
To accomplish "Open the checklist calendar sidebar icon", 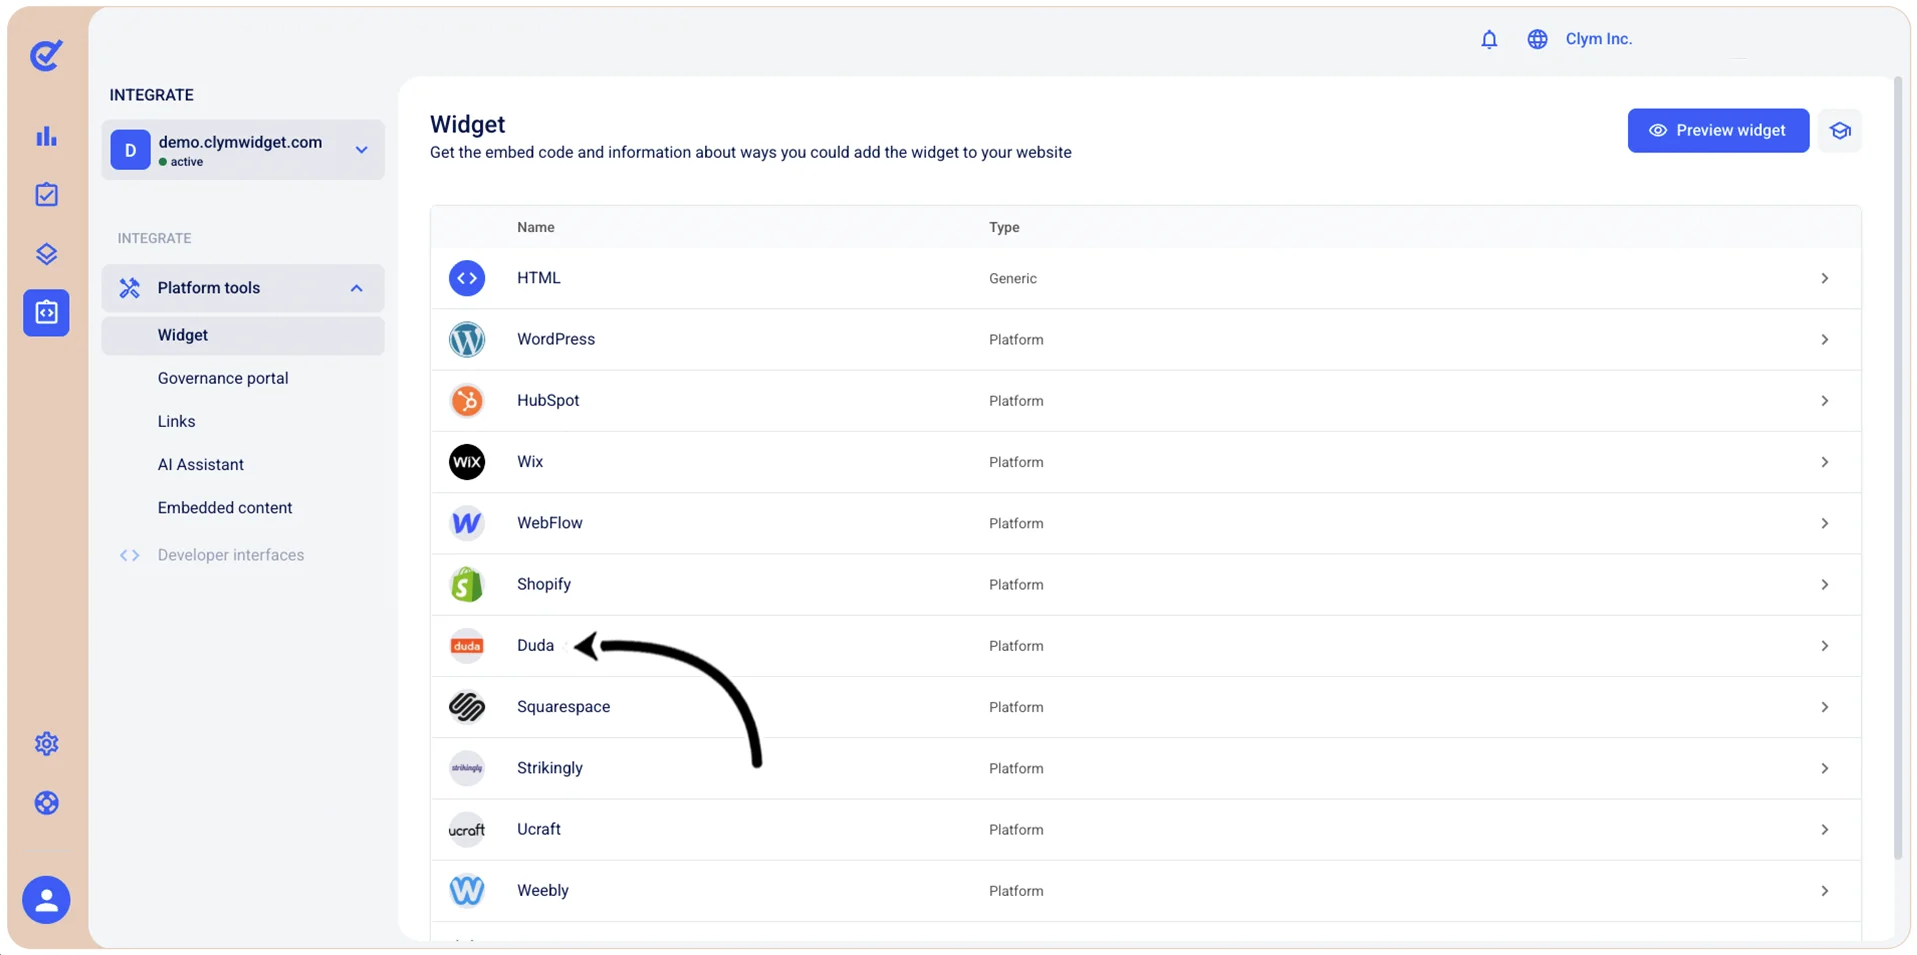I will point(46,194).
